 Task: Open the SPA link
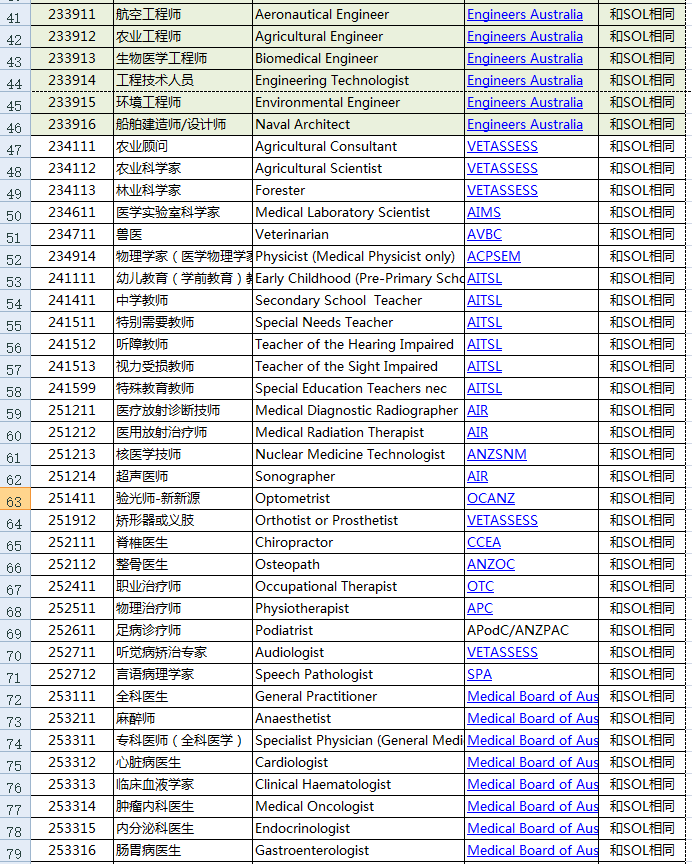[479, 675]
